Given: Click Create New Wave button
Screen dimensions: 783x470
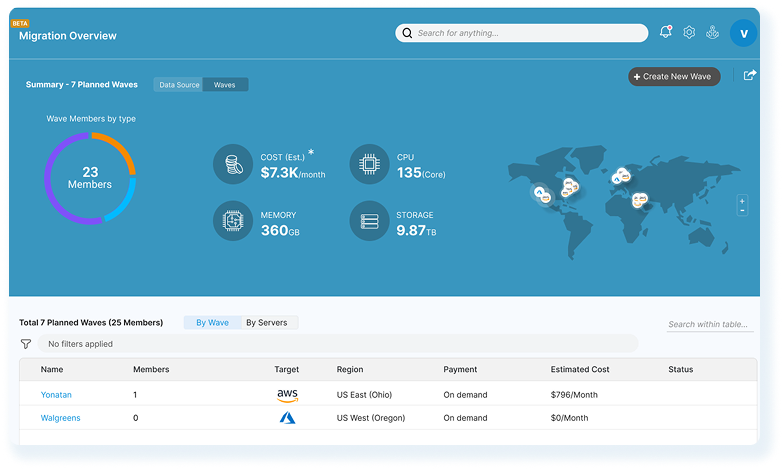Looking at the screenshot, I should [674, 76].
